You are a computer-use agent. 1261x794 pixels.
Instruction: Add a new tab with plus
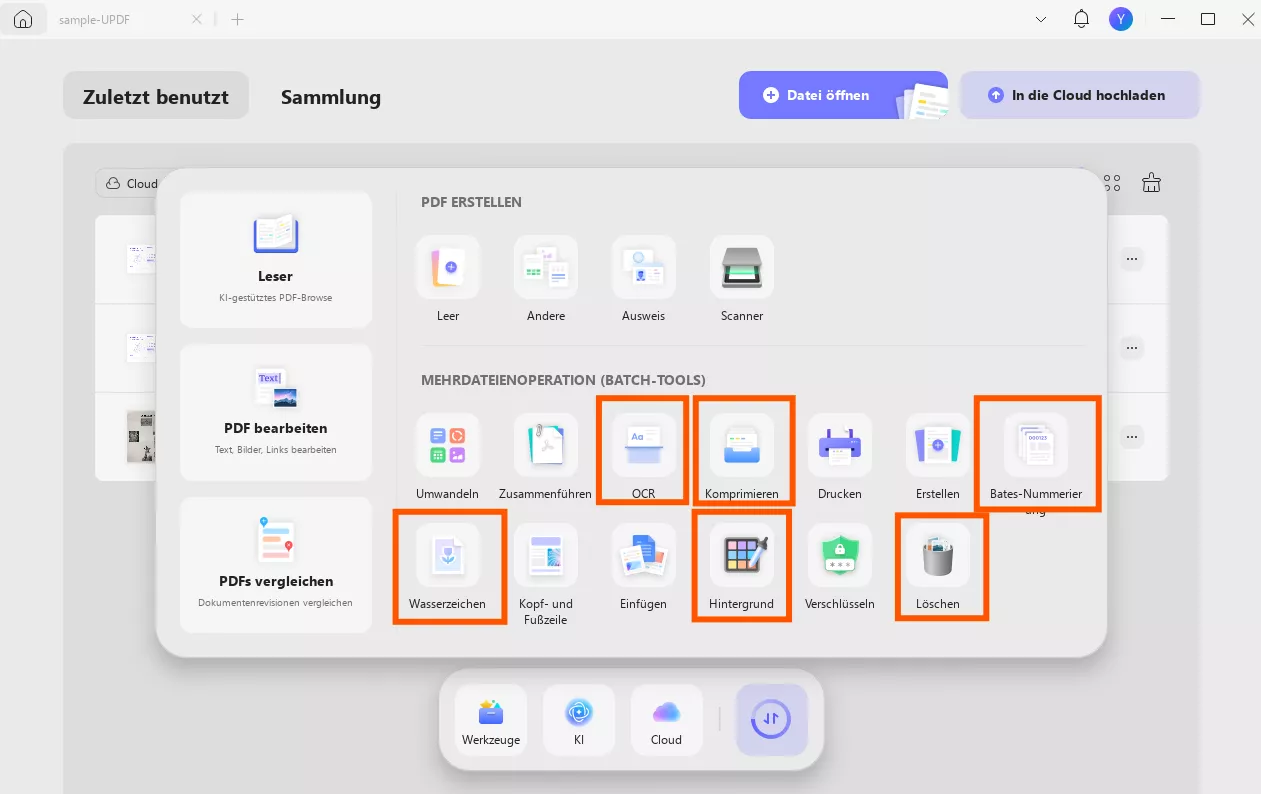(237, 19)
